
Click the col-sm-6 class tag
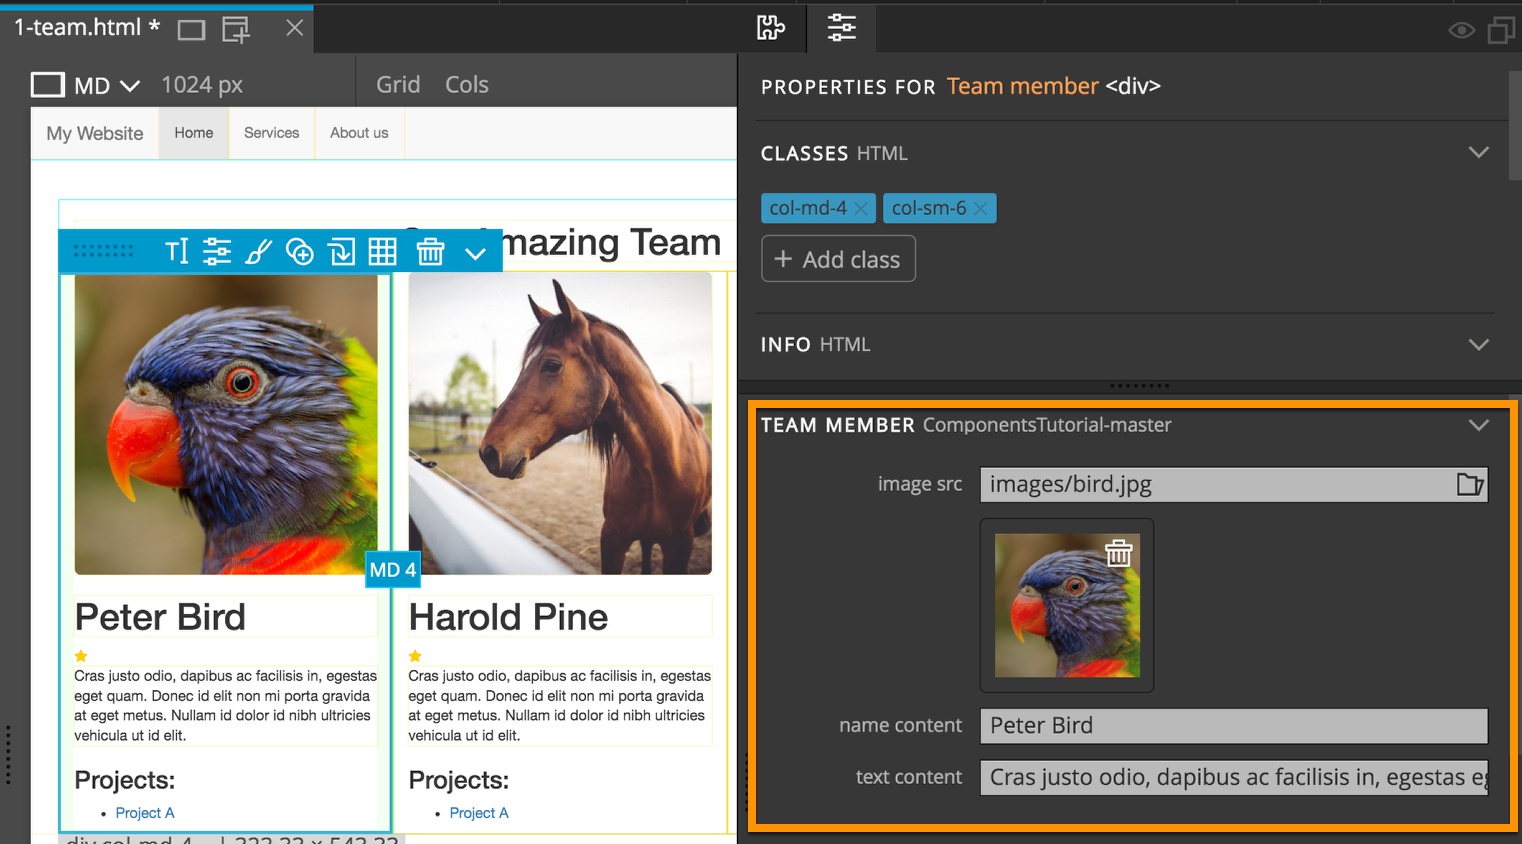click(x=929, y=208)
